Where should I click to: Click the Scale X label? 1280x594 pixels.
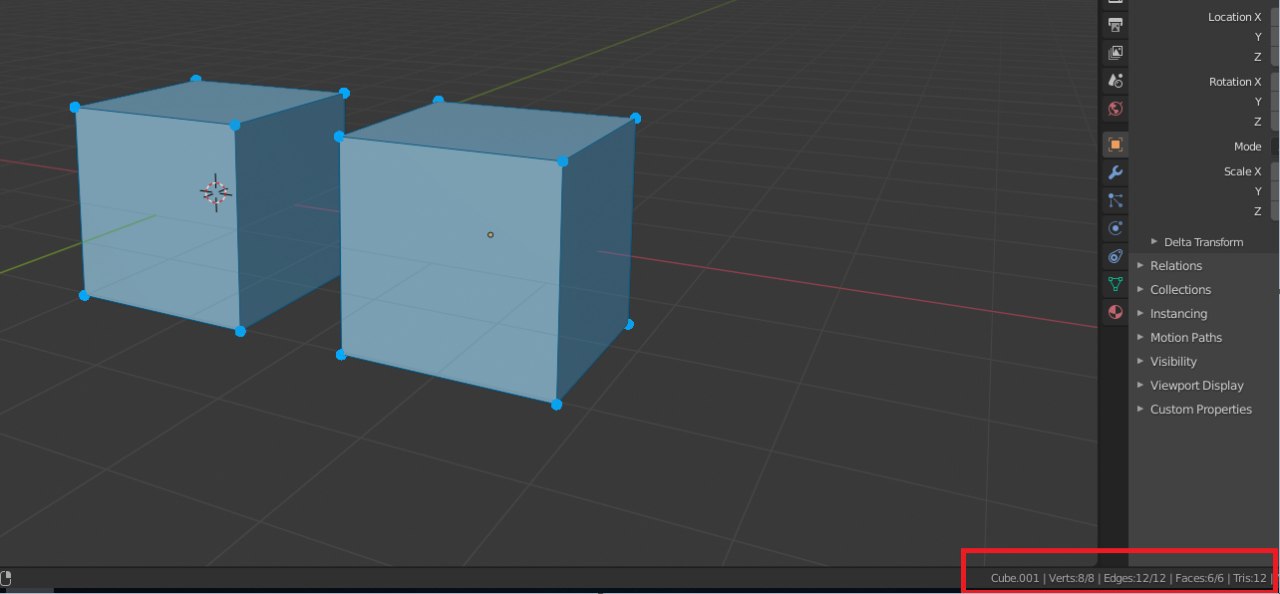coord(1243,172)
